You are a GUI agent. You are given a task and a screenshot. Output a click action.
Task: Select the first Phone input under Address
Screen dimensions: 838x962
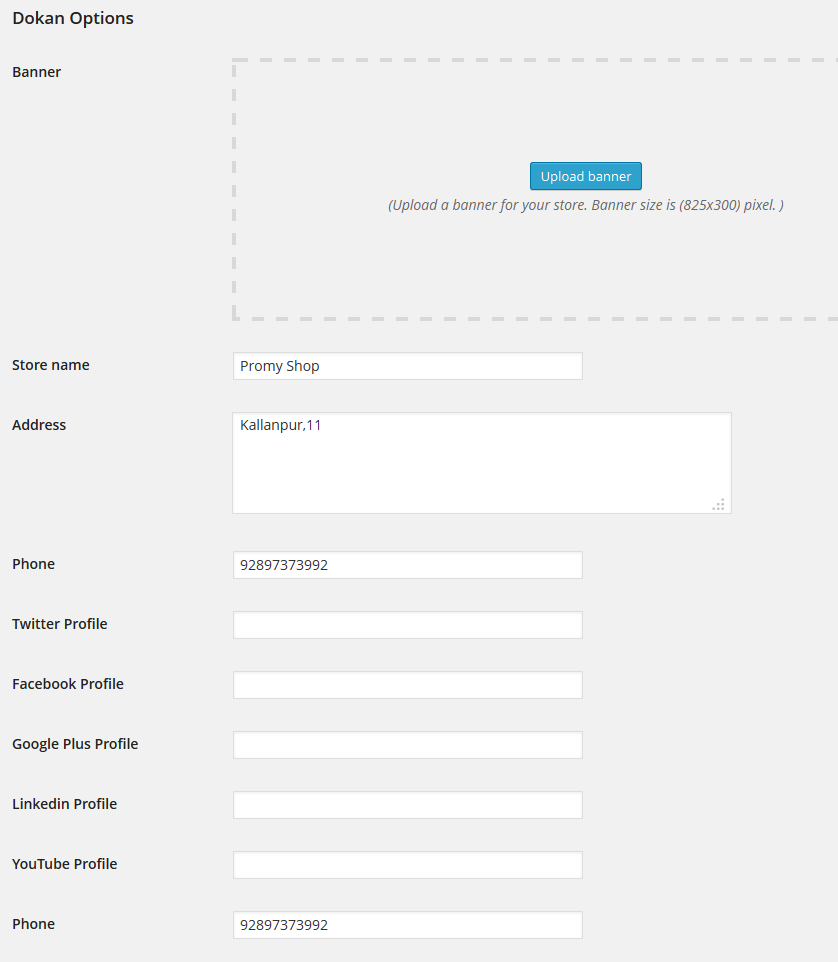coord(407,564)
